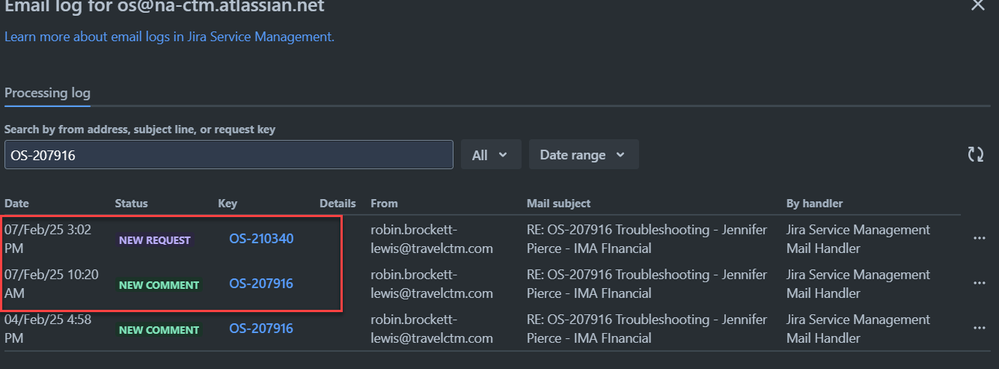The image size is (999, 369).
Task: Open OS-207916 key in the 04/Feb/25 row
Action: pyautogui.click(x=261, y=328)
